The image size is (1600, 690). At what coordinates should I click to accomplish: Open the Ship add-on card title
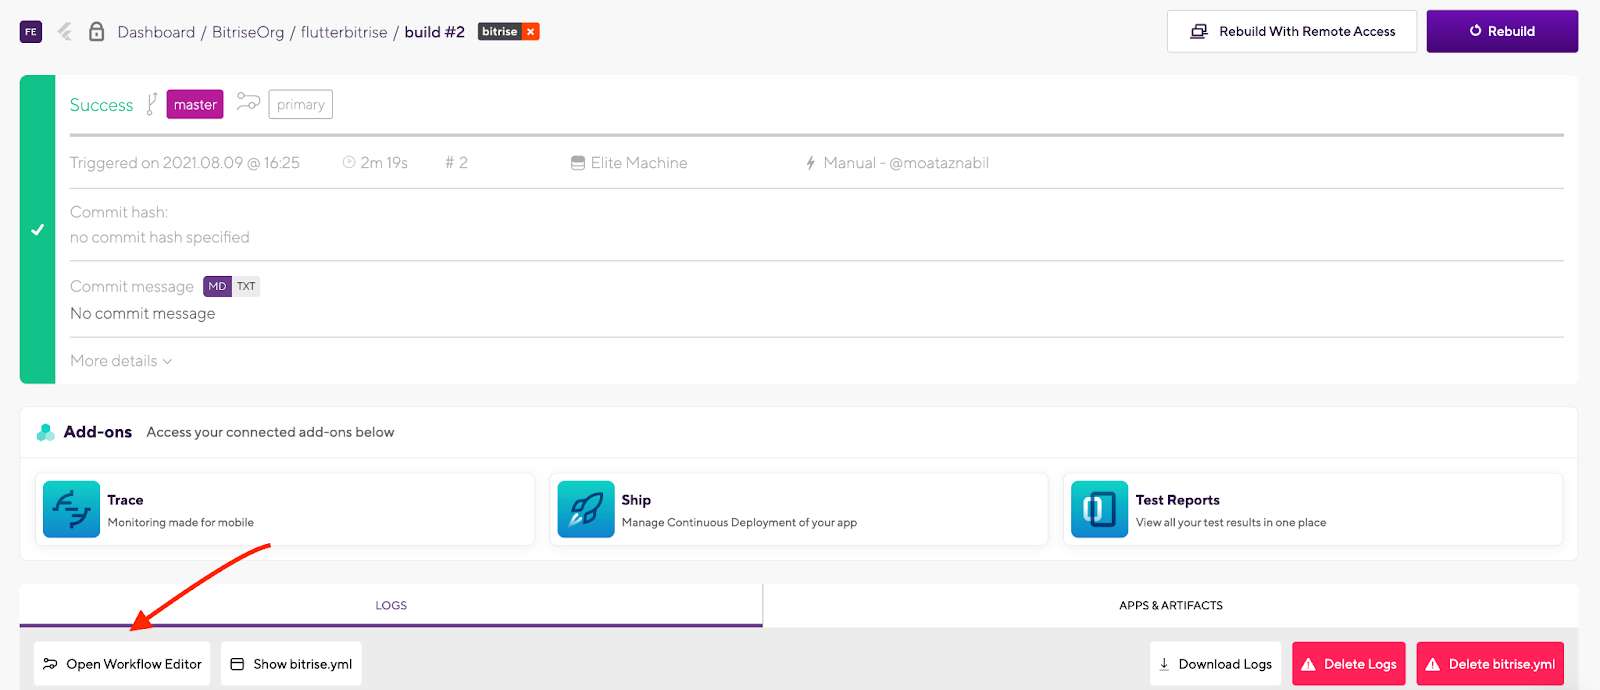pyautogui.click(x=636, y=500)
